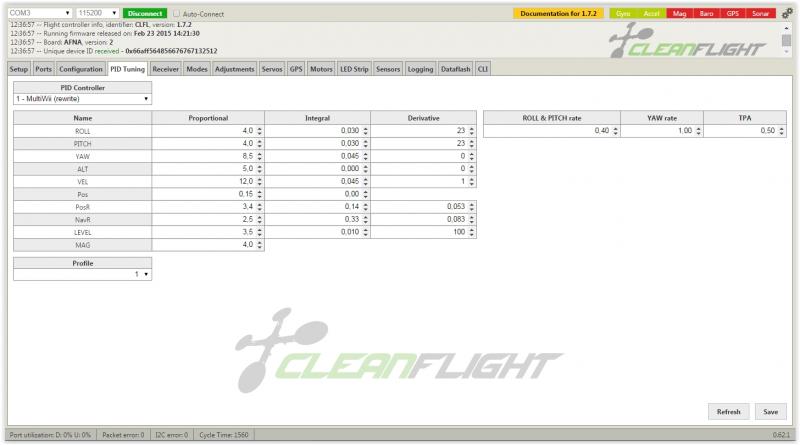
Task: Open the Logging tab
Action: [x=420, y=69]
